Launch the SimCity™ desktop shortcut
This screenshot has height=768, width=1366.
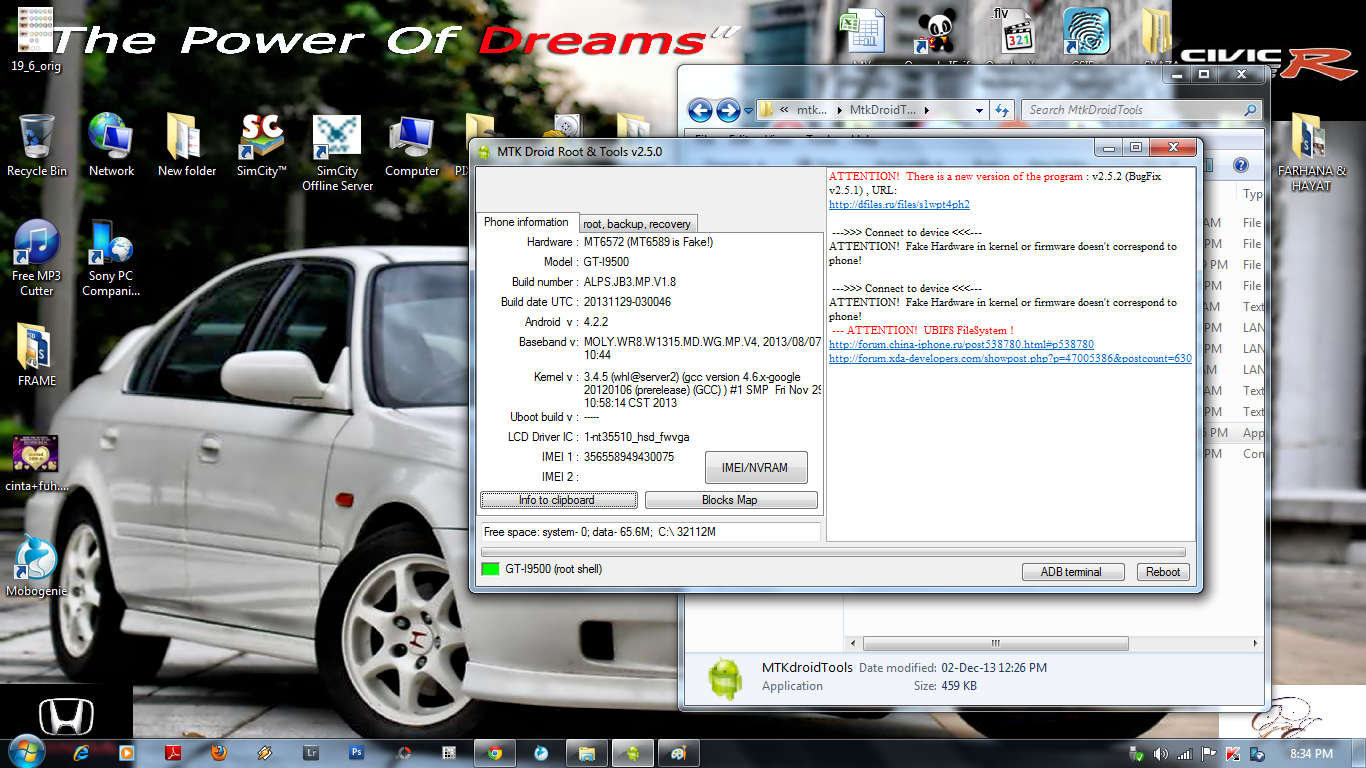261,145
